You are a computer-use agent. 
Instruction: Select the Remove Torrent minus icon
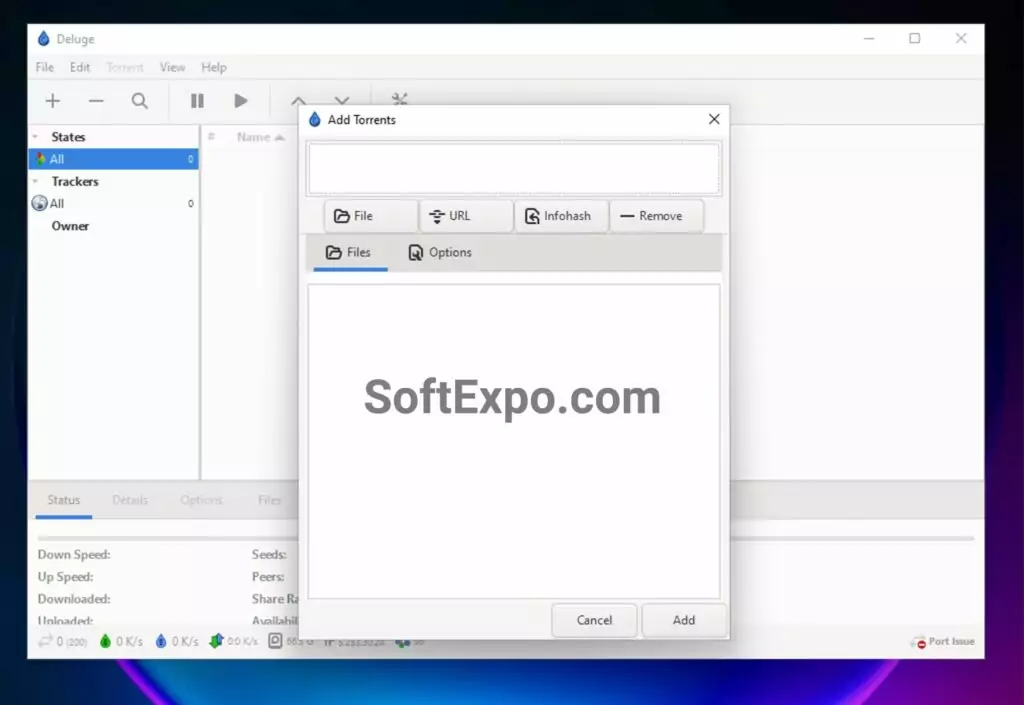click(x=96, y=100)
